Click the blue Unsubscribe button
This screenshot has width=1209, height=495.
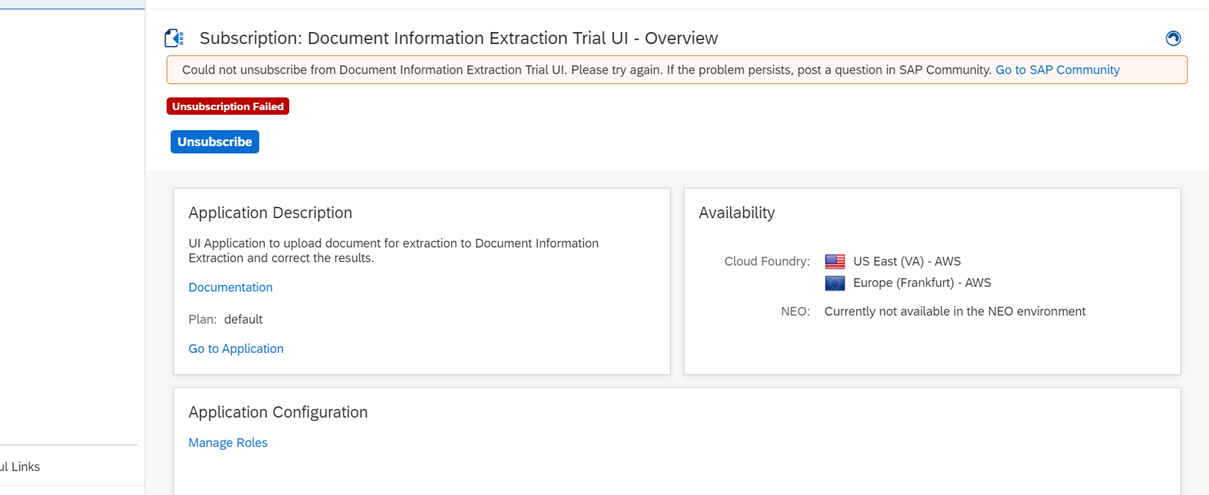pos(215,142)
